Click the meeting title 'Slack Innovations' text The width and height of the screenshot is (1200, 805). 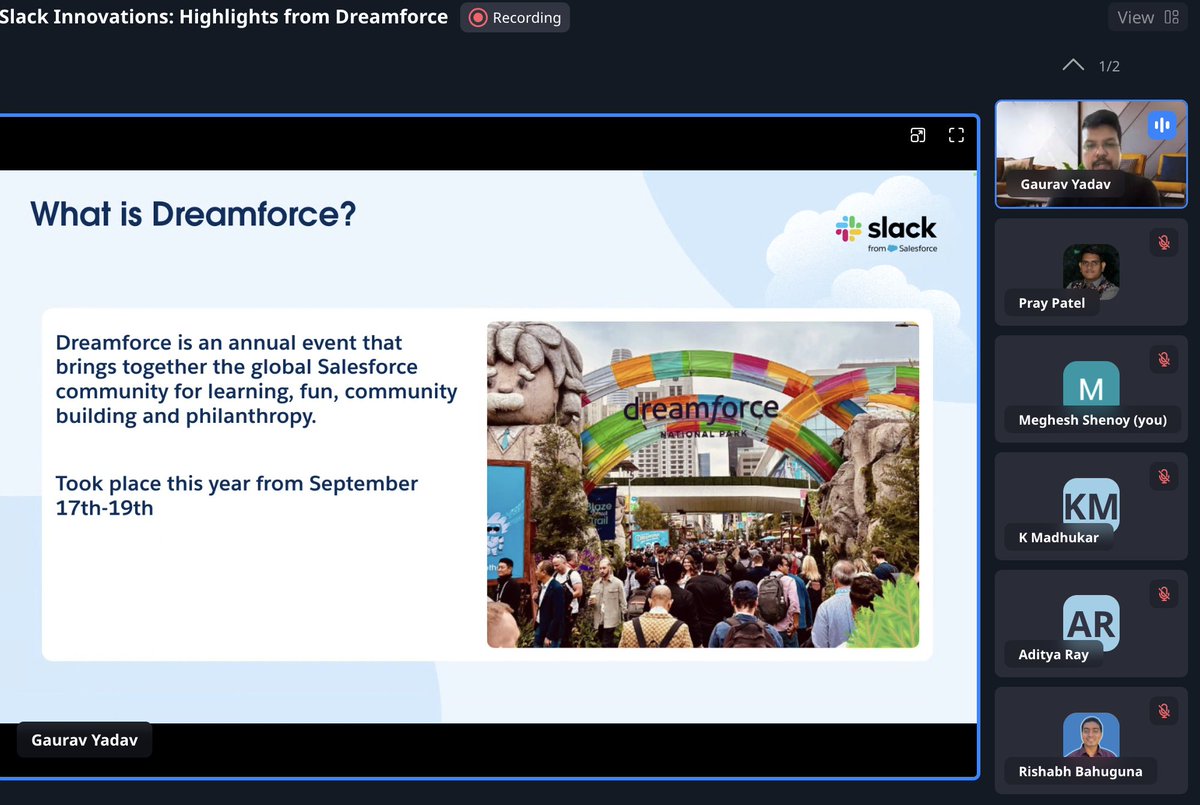(224, 17)
